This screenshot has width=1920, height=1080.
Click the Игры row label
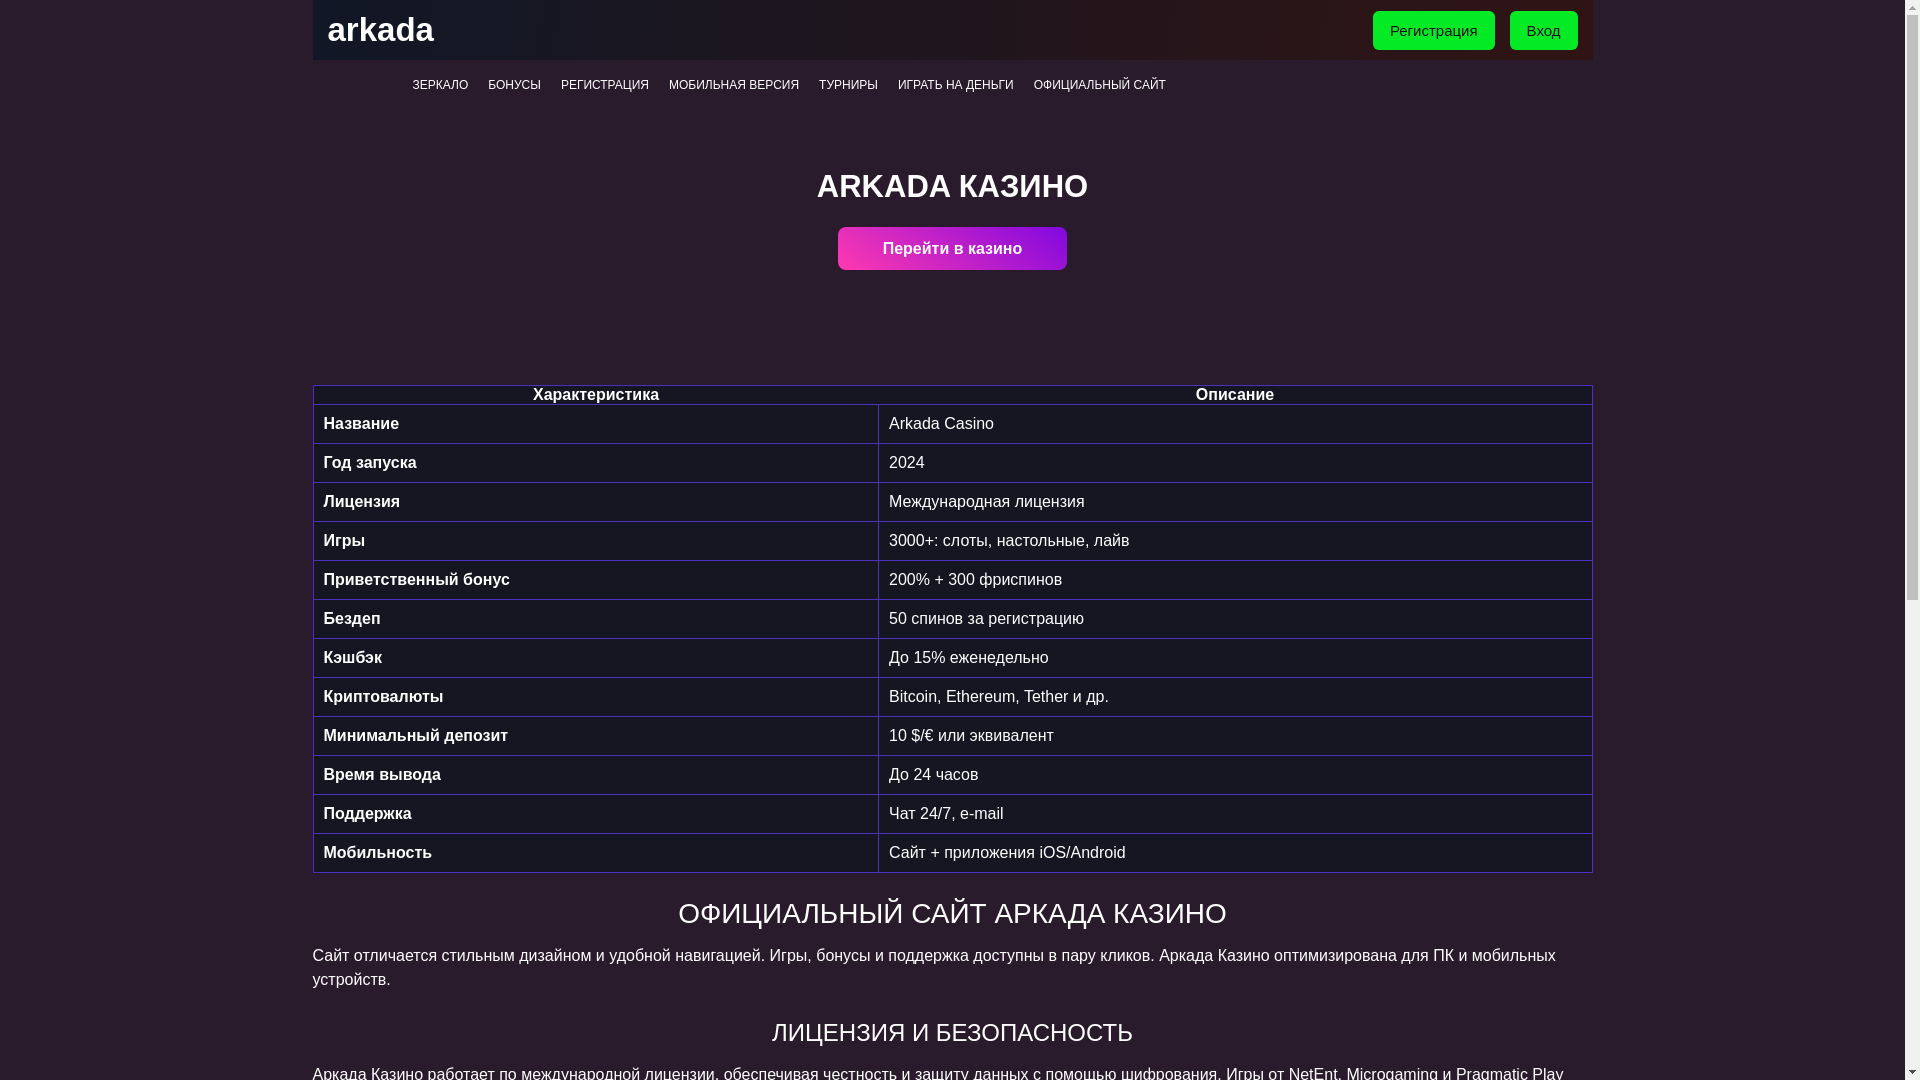[x=344, y=541]
